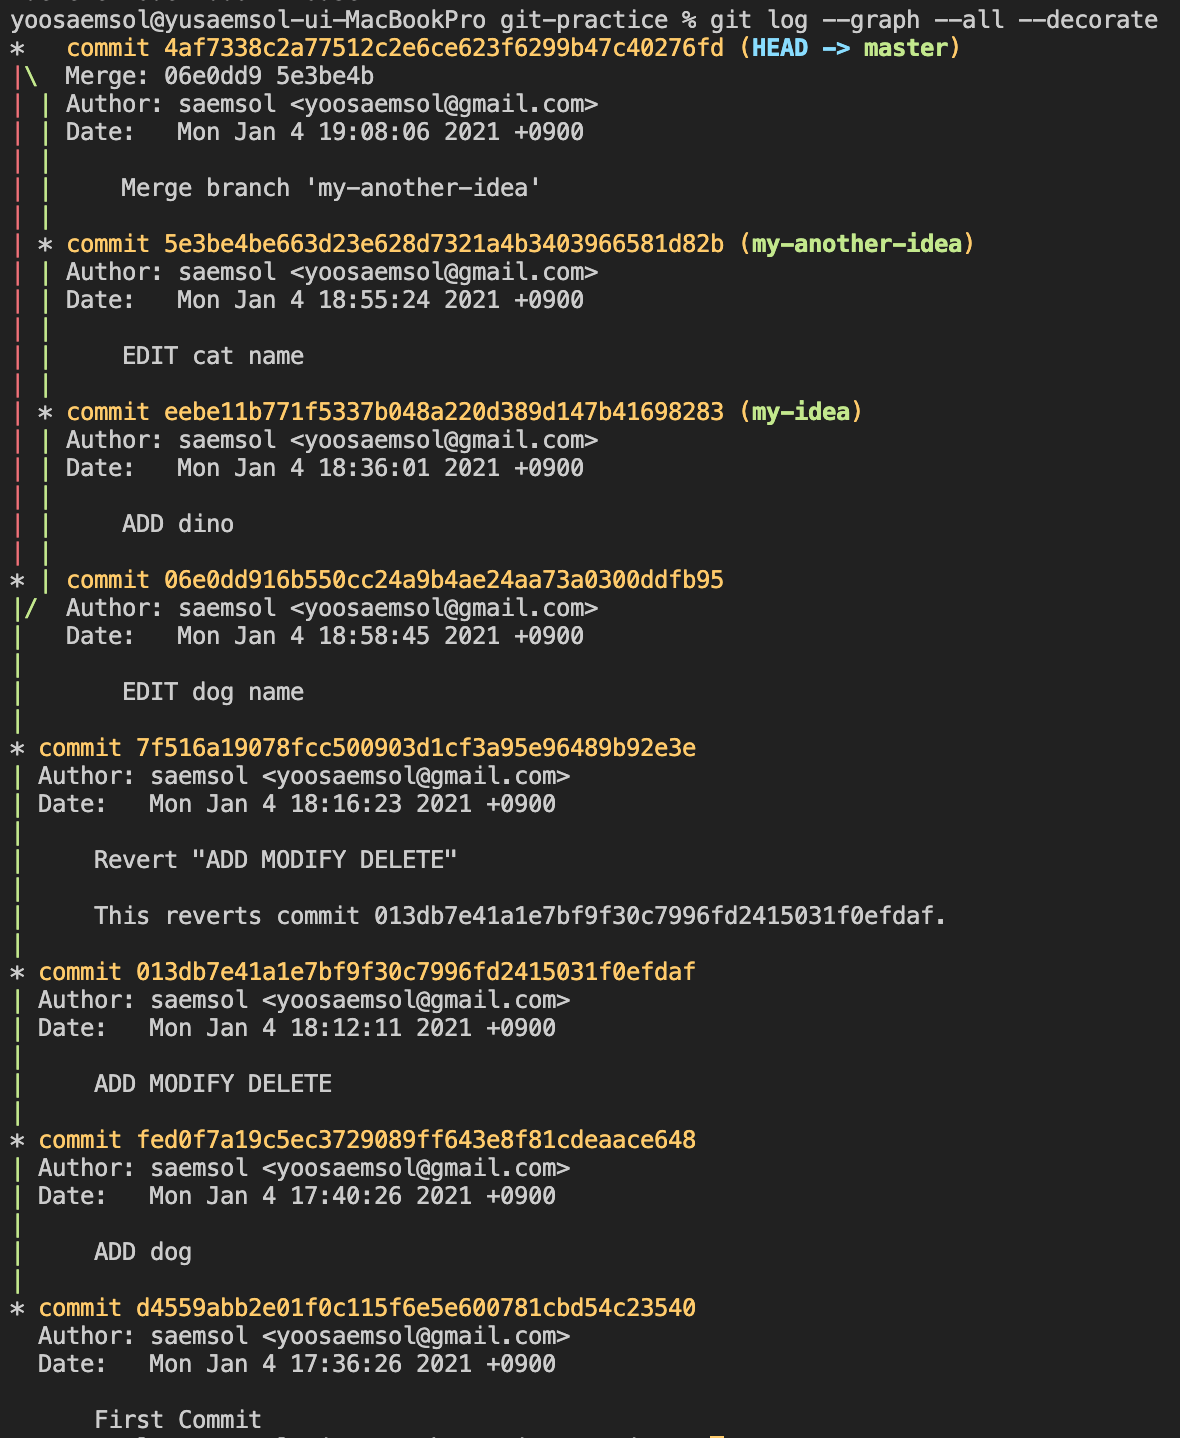Screen dimensions: 1180x1438
Task: Select commit hash 7f516a19078fcc500903d1cf3a95e96489b92e3e
Action: tap(416, 748)
